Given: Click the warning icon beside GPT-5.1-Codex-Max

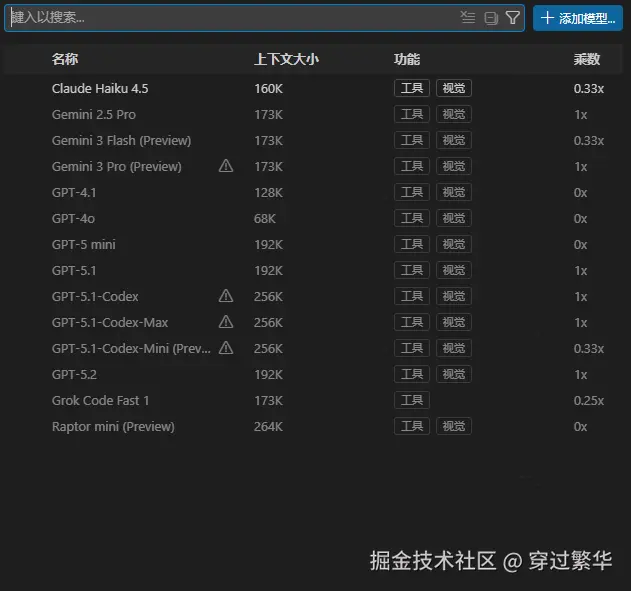Looking at the screenshot, I should coord(226,322).
